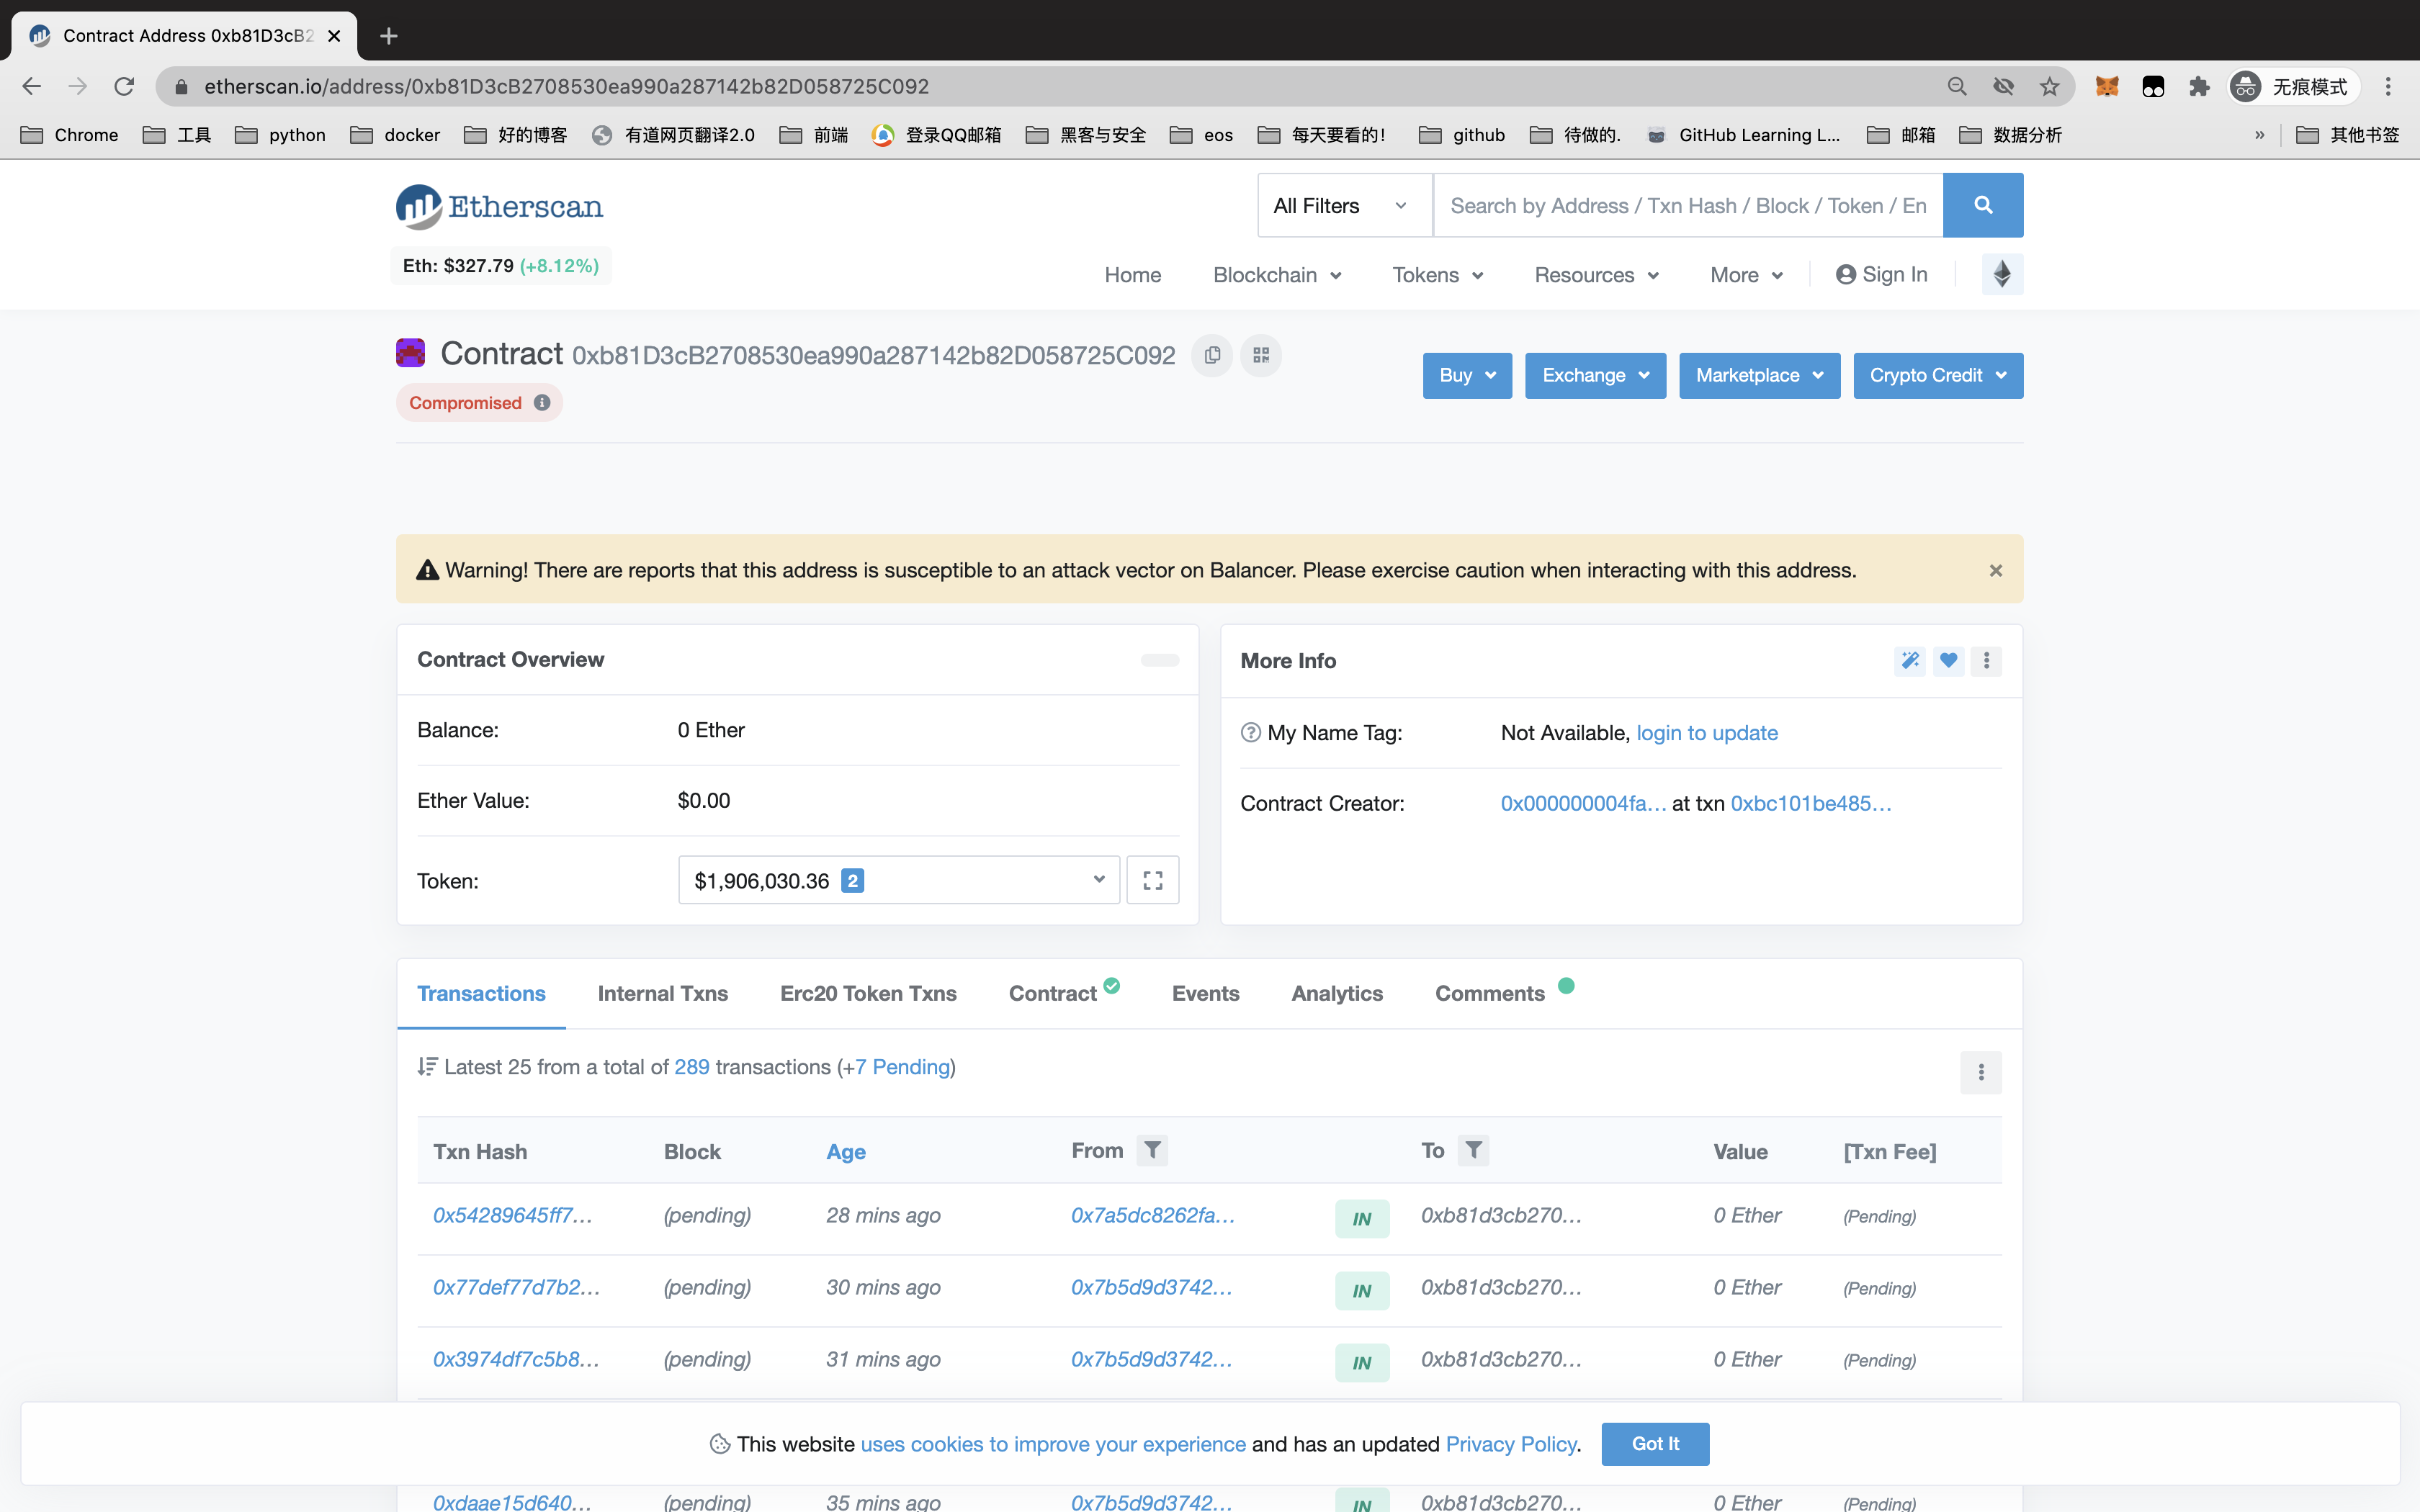Toggle the From column filter

click(1152, 1150)
